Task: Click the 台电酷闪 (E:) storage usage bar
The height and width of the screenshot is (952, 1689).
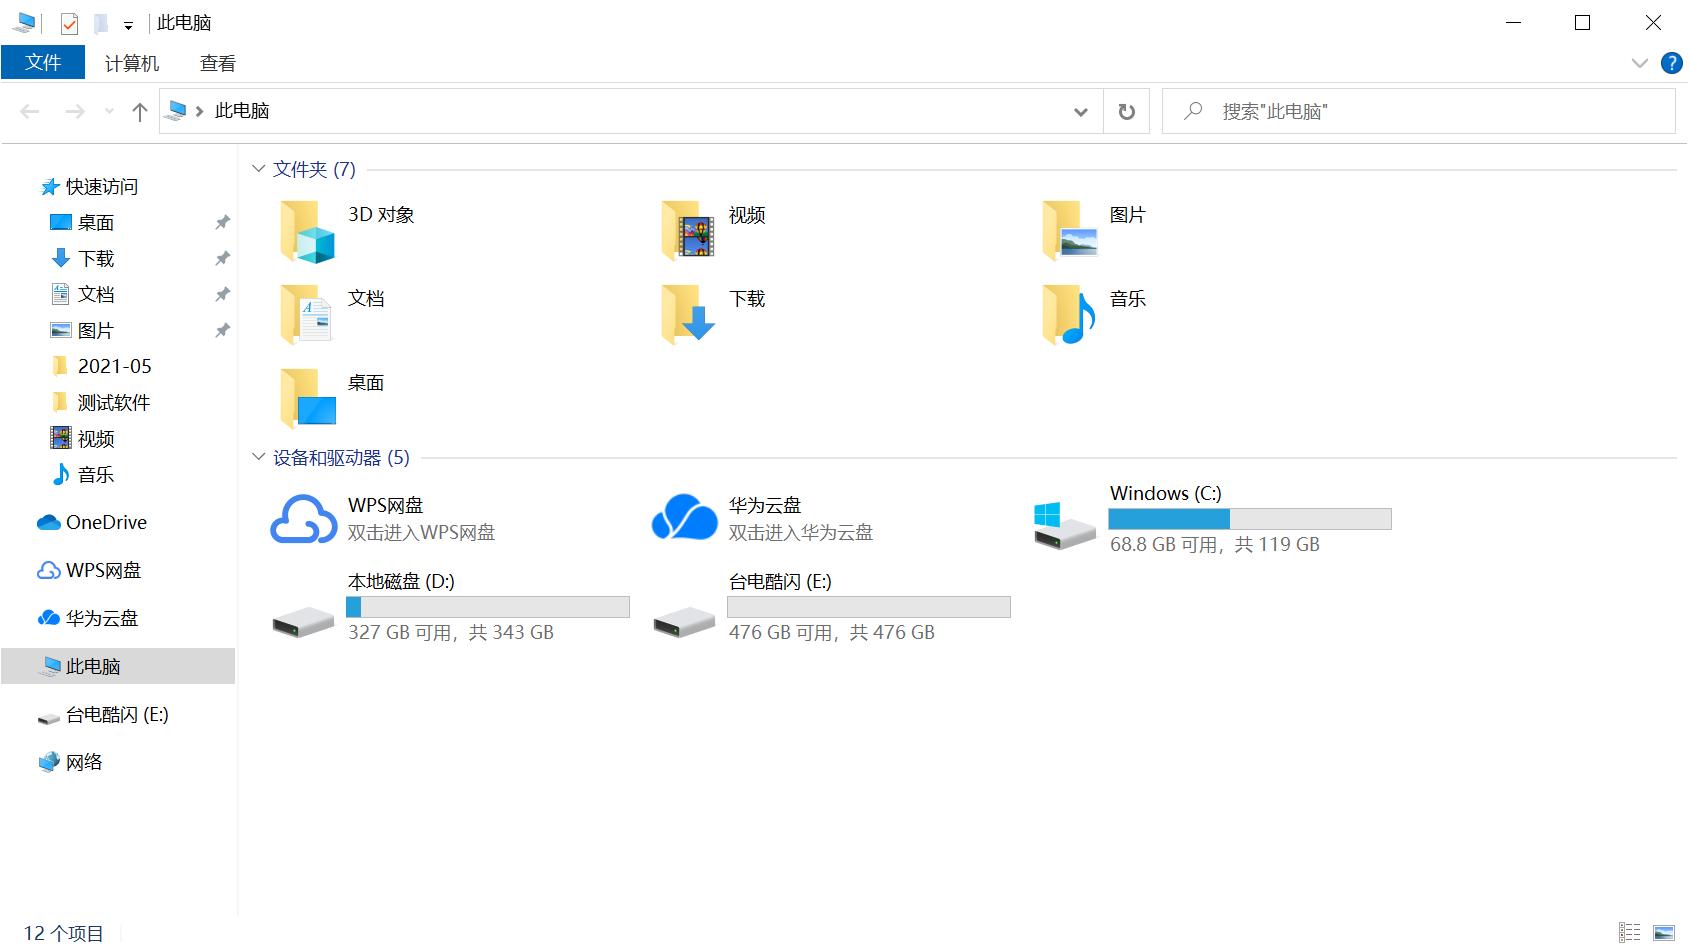Action: click(869, 607)
